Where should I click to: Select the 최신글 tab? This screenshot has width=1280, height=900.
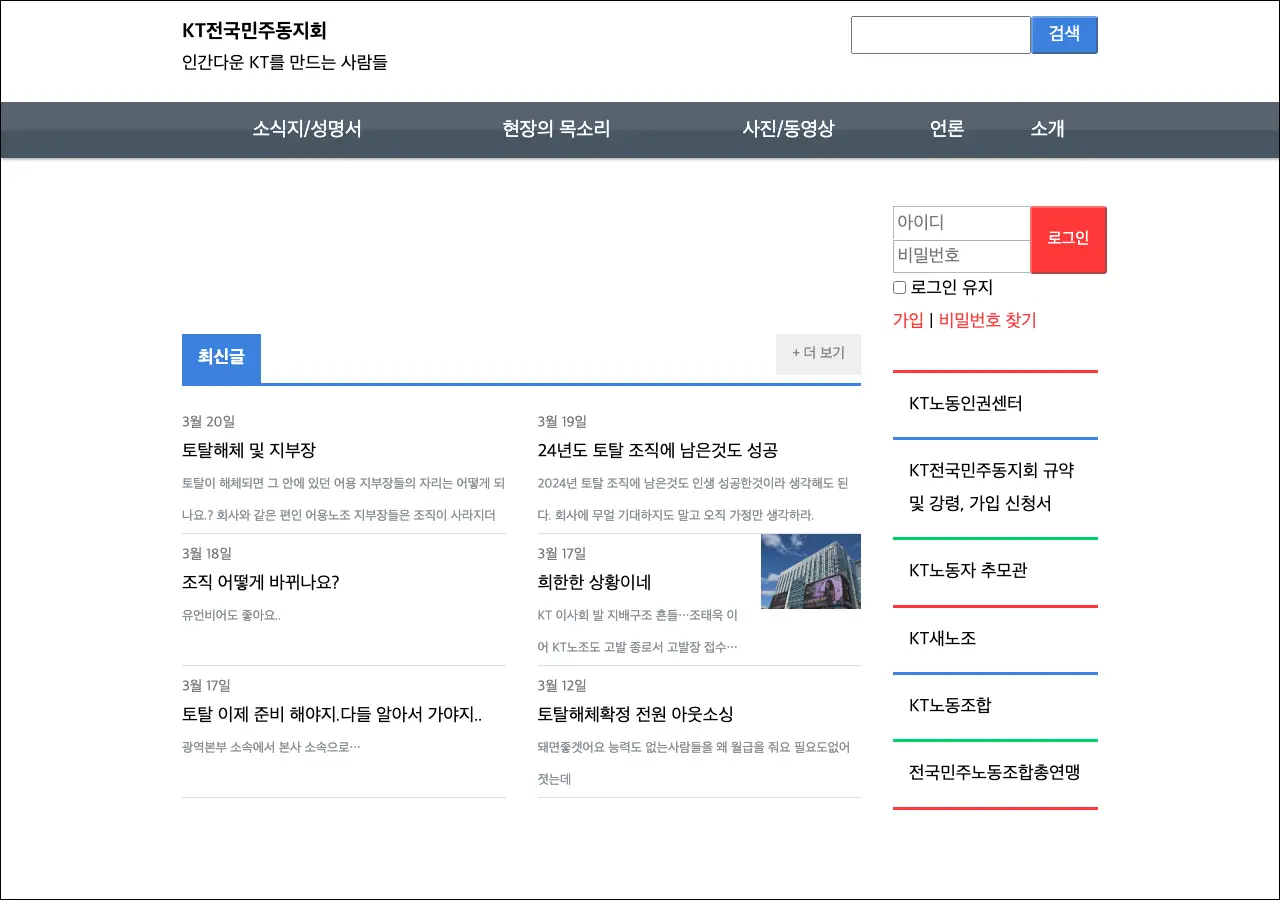click(221, 357)
